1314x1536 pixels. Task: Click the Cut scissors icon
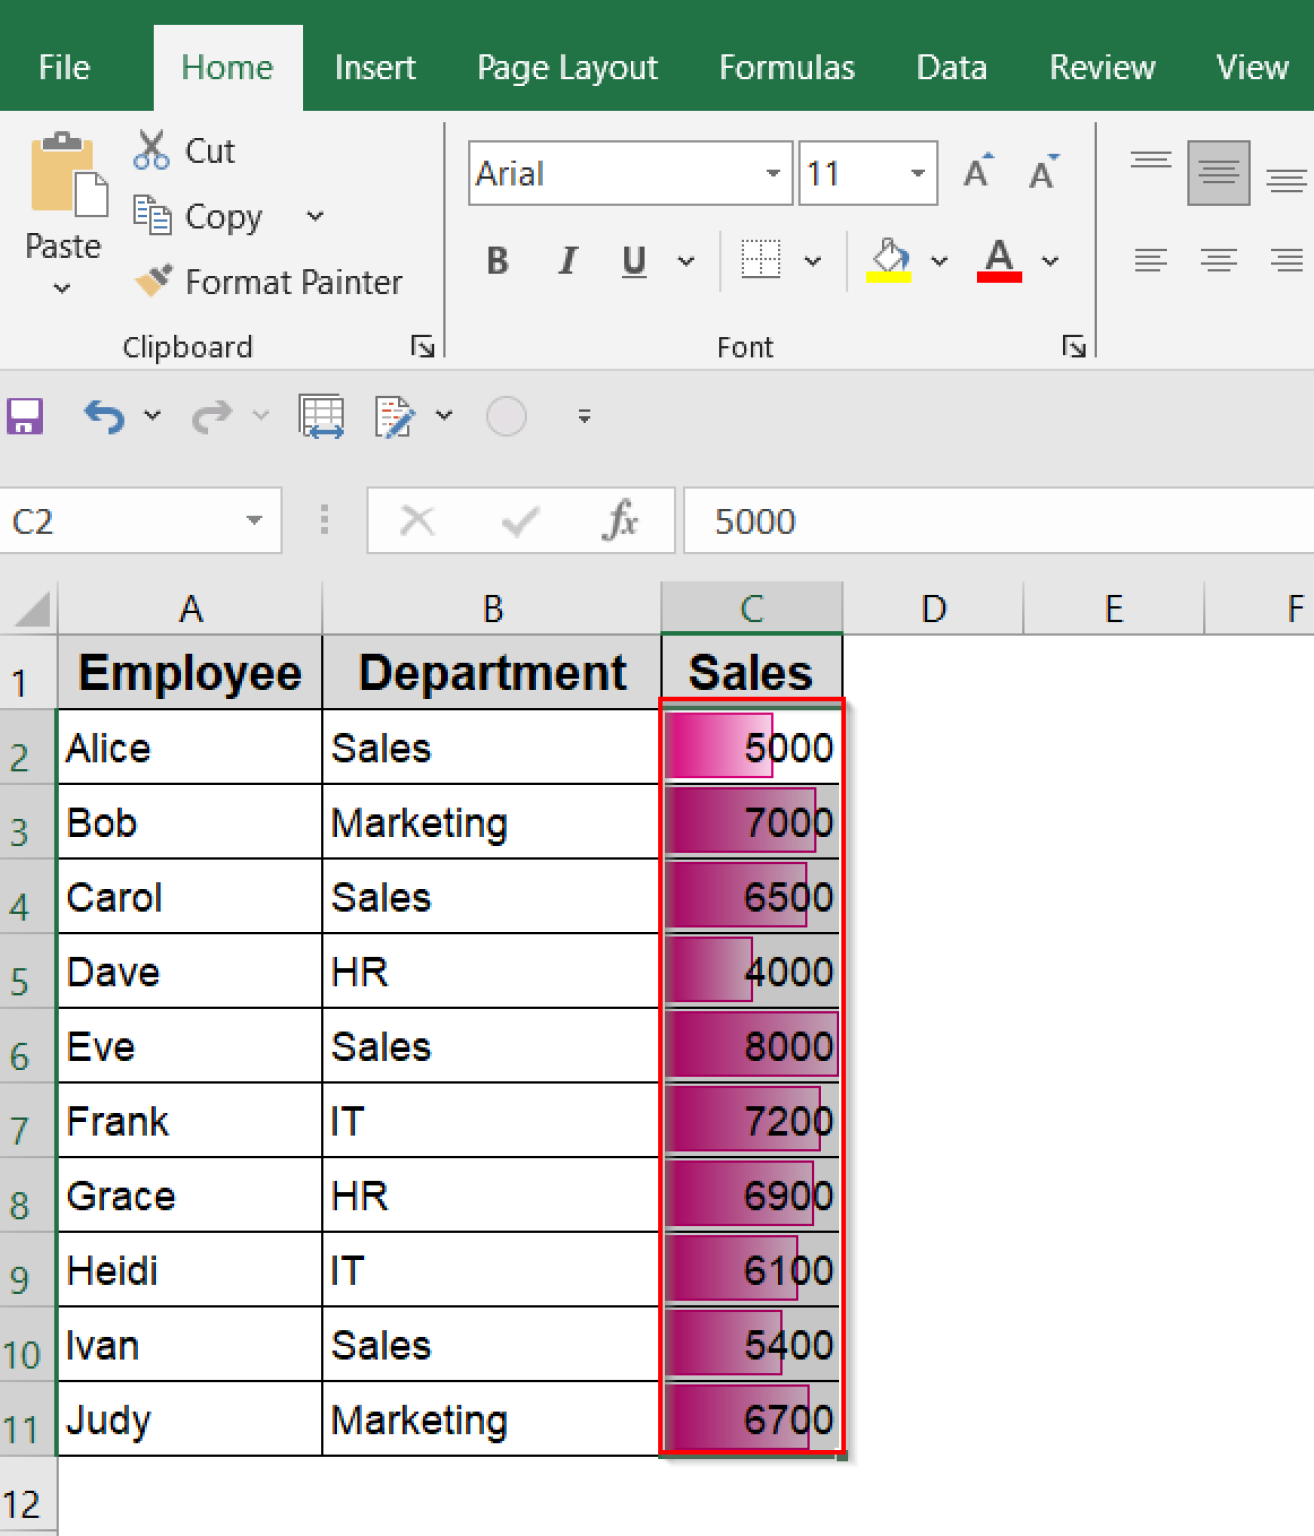click(152, 149)
